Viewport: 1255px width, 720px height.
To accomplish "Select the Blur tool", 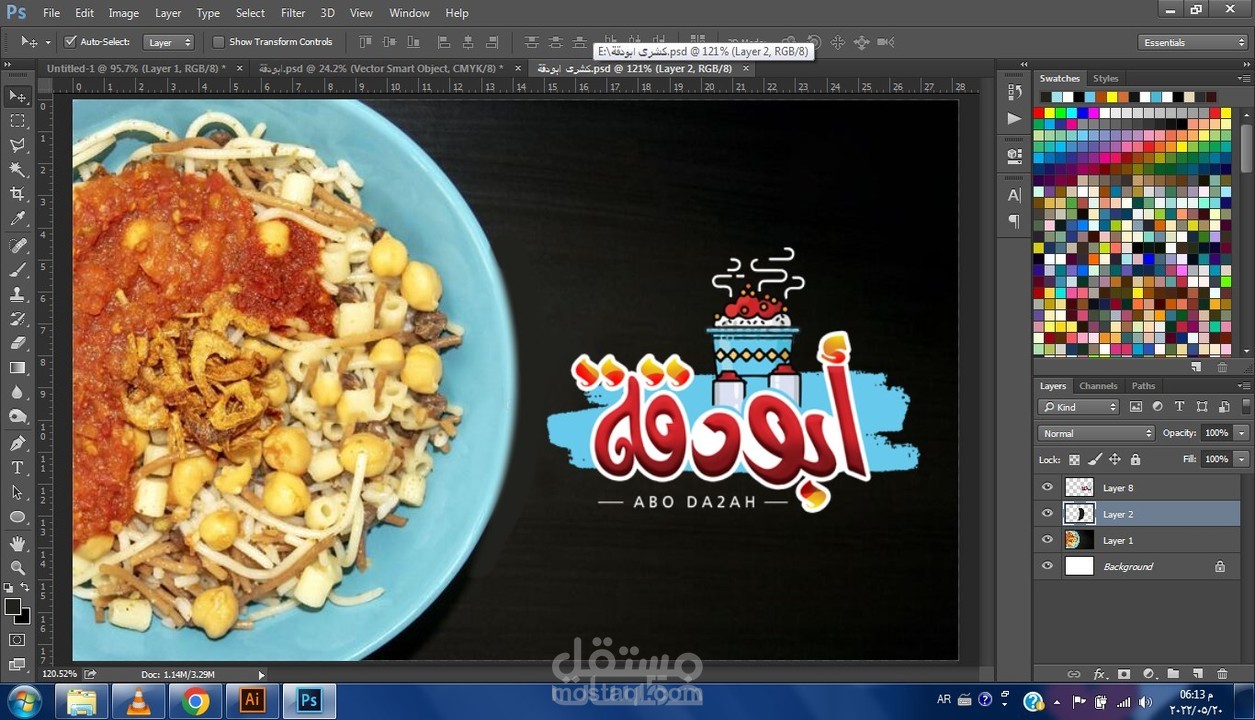I will pyautogui.click(x=17, y=392).
